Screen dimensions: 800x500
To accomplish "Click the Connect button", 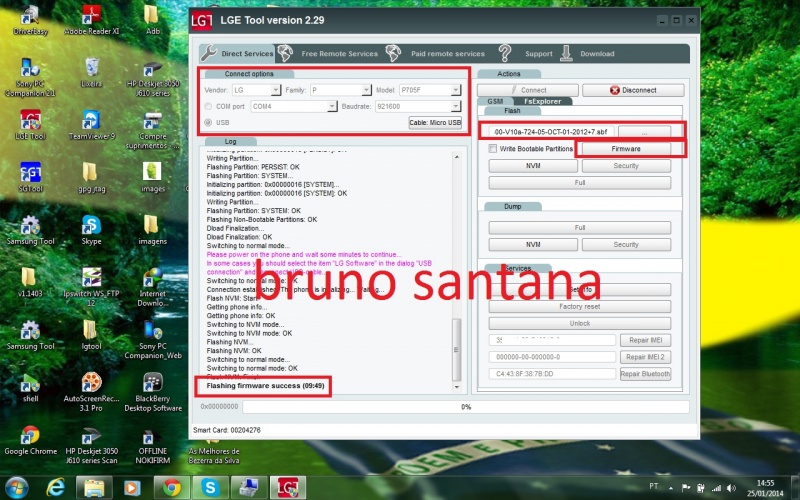I will point(528,90).
